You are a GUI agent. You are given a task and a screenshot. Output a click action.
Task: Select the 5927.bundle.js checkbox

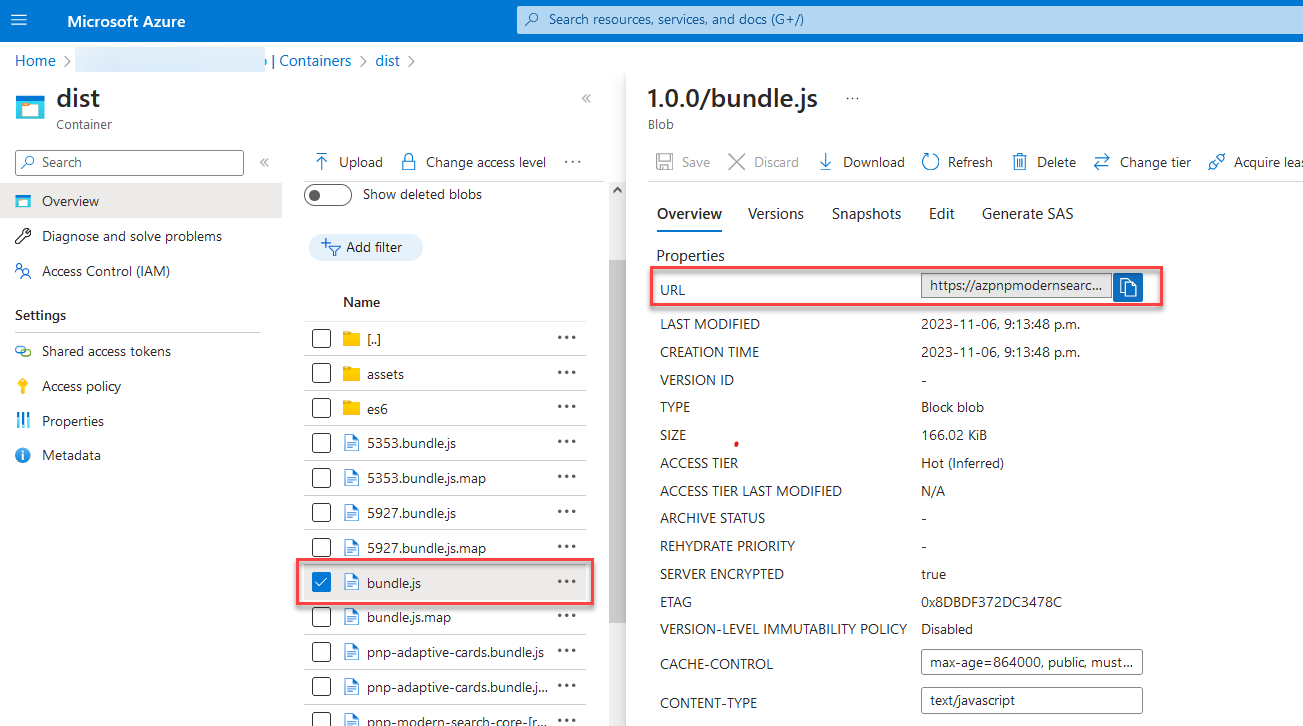[321, 513]
